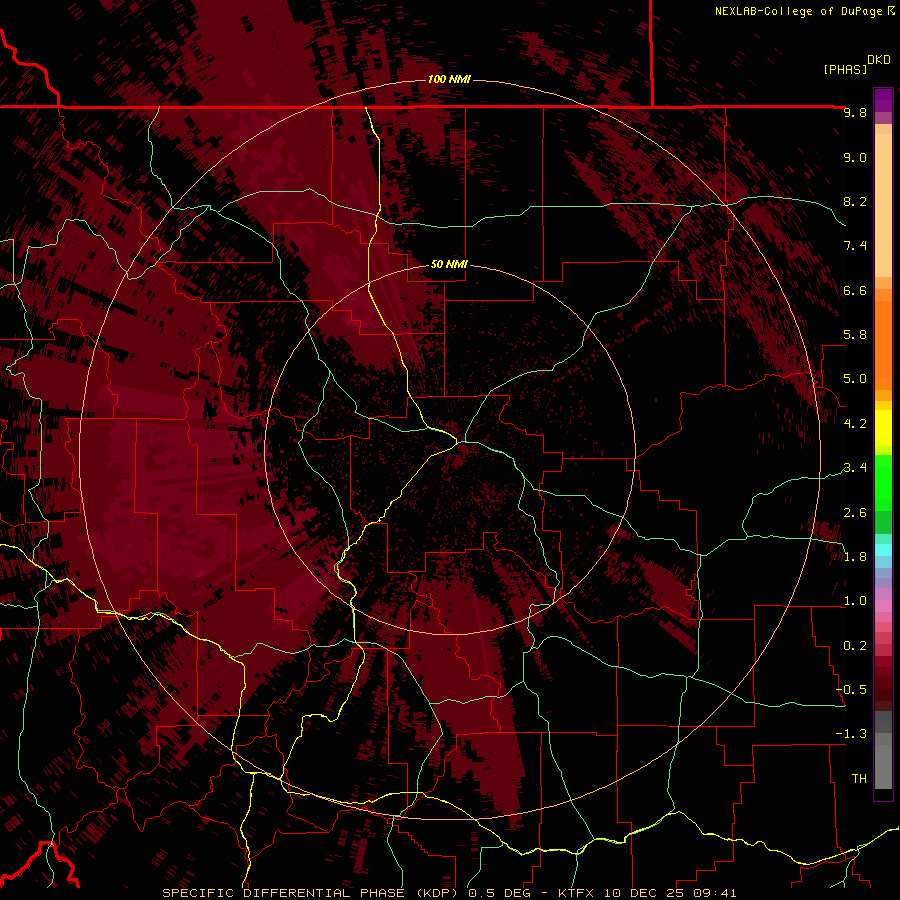This screenshot has width=900, height=900.
Task: Click the 9.8 scale value
Action: [855, 112]
